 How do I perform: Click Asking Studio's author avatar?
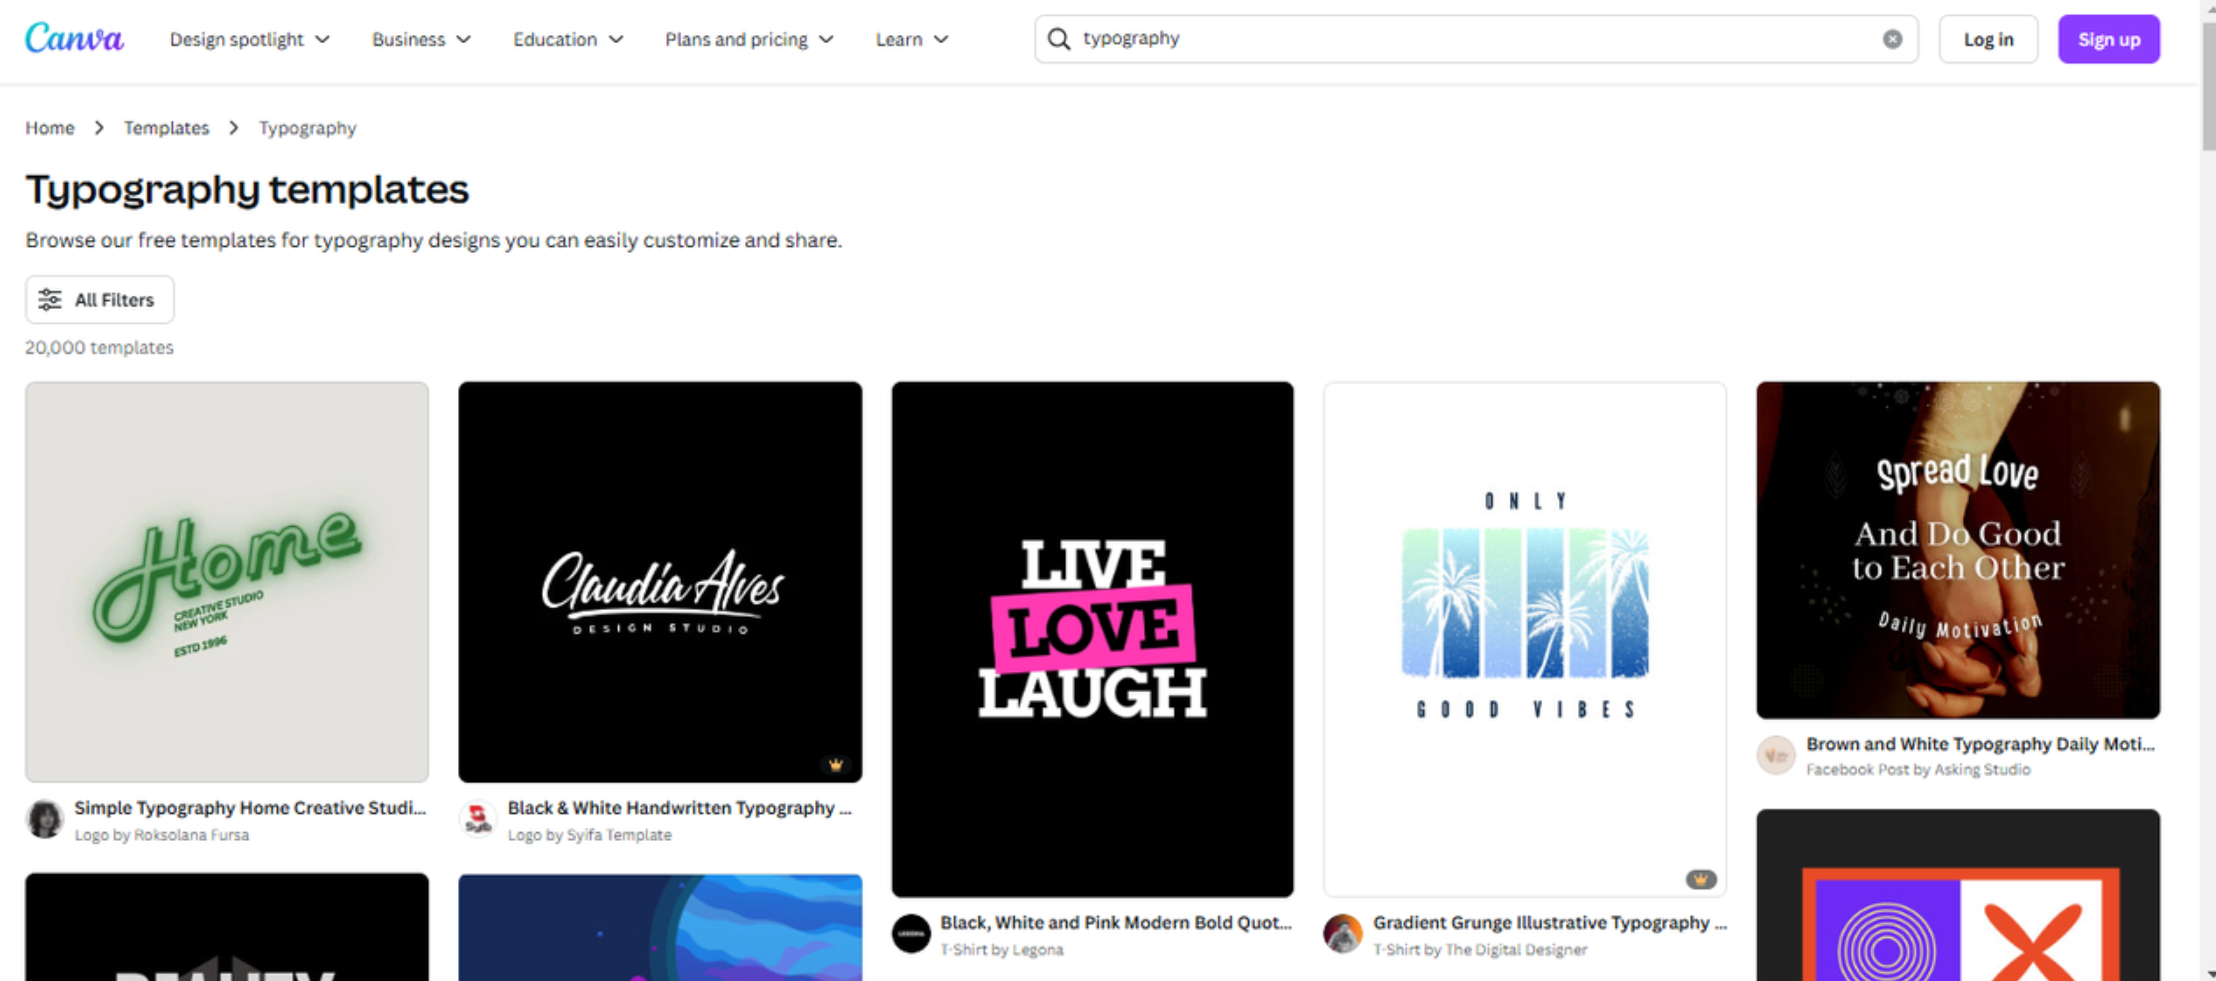click(1776, 755)
